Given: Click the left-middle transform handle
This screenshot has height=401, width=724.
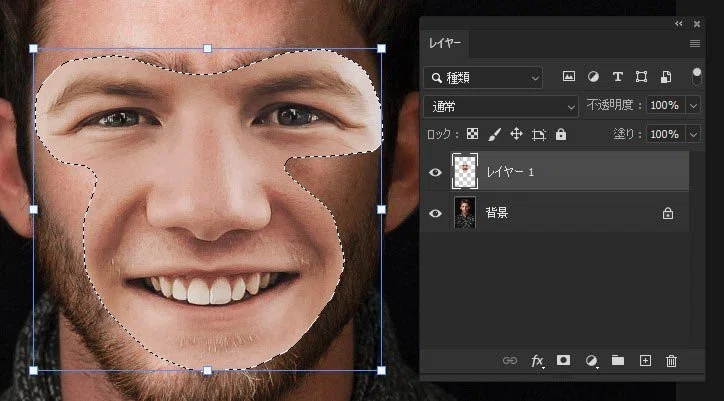Looking at the screenshot, I should (33, 210).
